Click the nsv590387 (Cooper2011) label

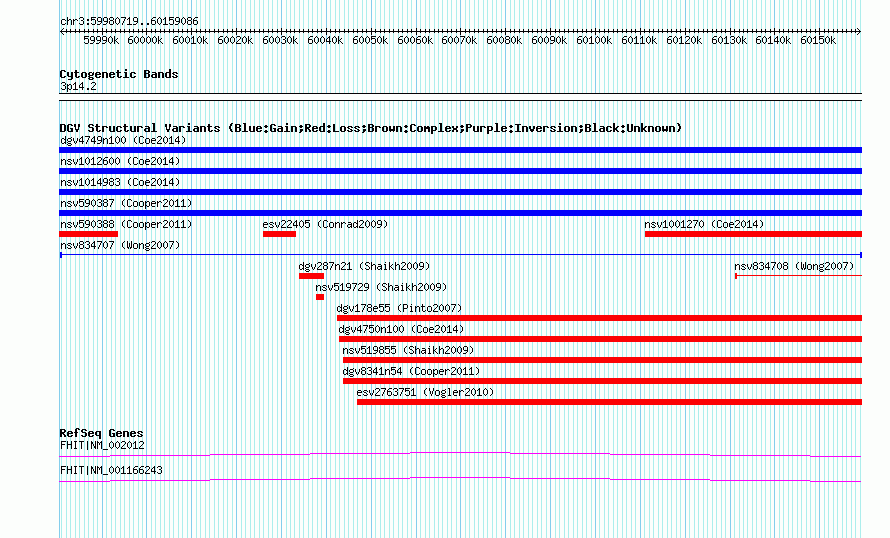[x=126, y=203]
